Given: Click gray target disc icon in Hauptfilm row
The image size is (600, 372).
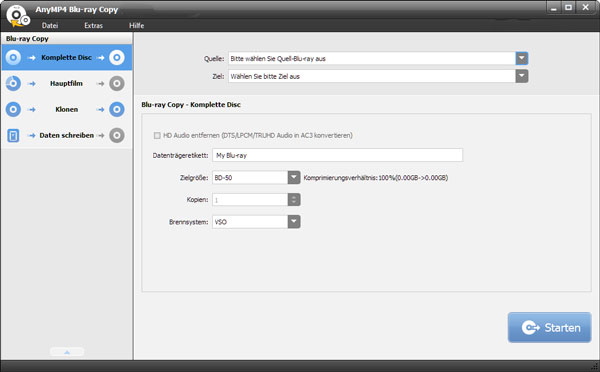Looking at the screenshot, I should (x=117, y=83).
